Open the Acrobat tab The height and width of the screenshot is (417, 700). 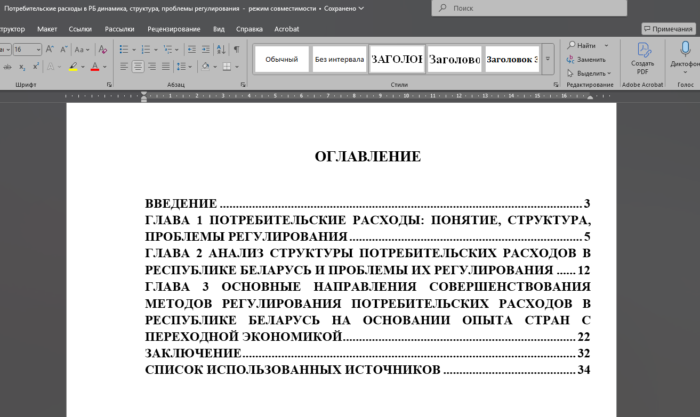click(287, 29)
